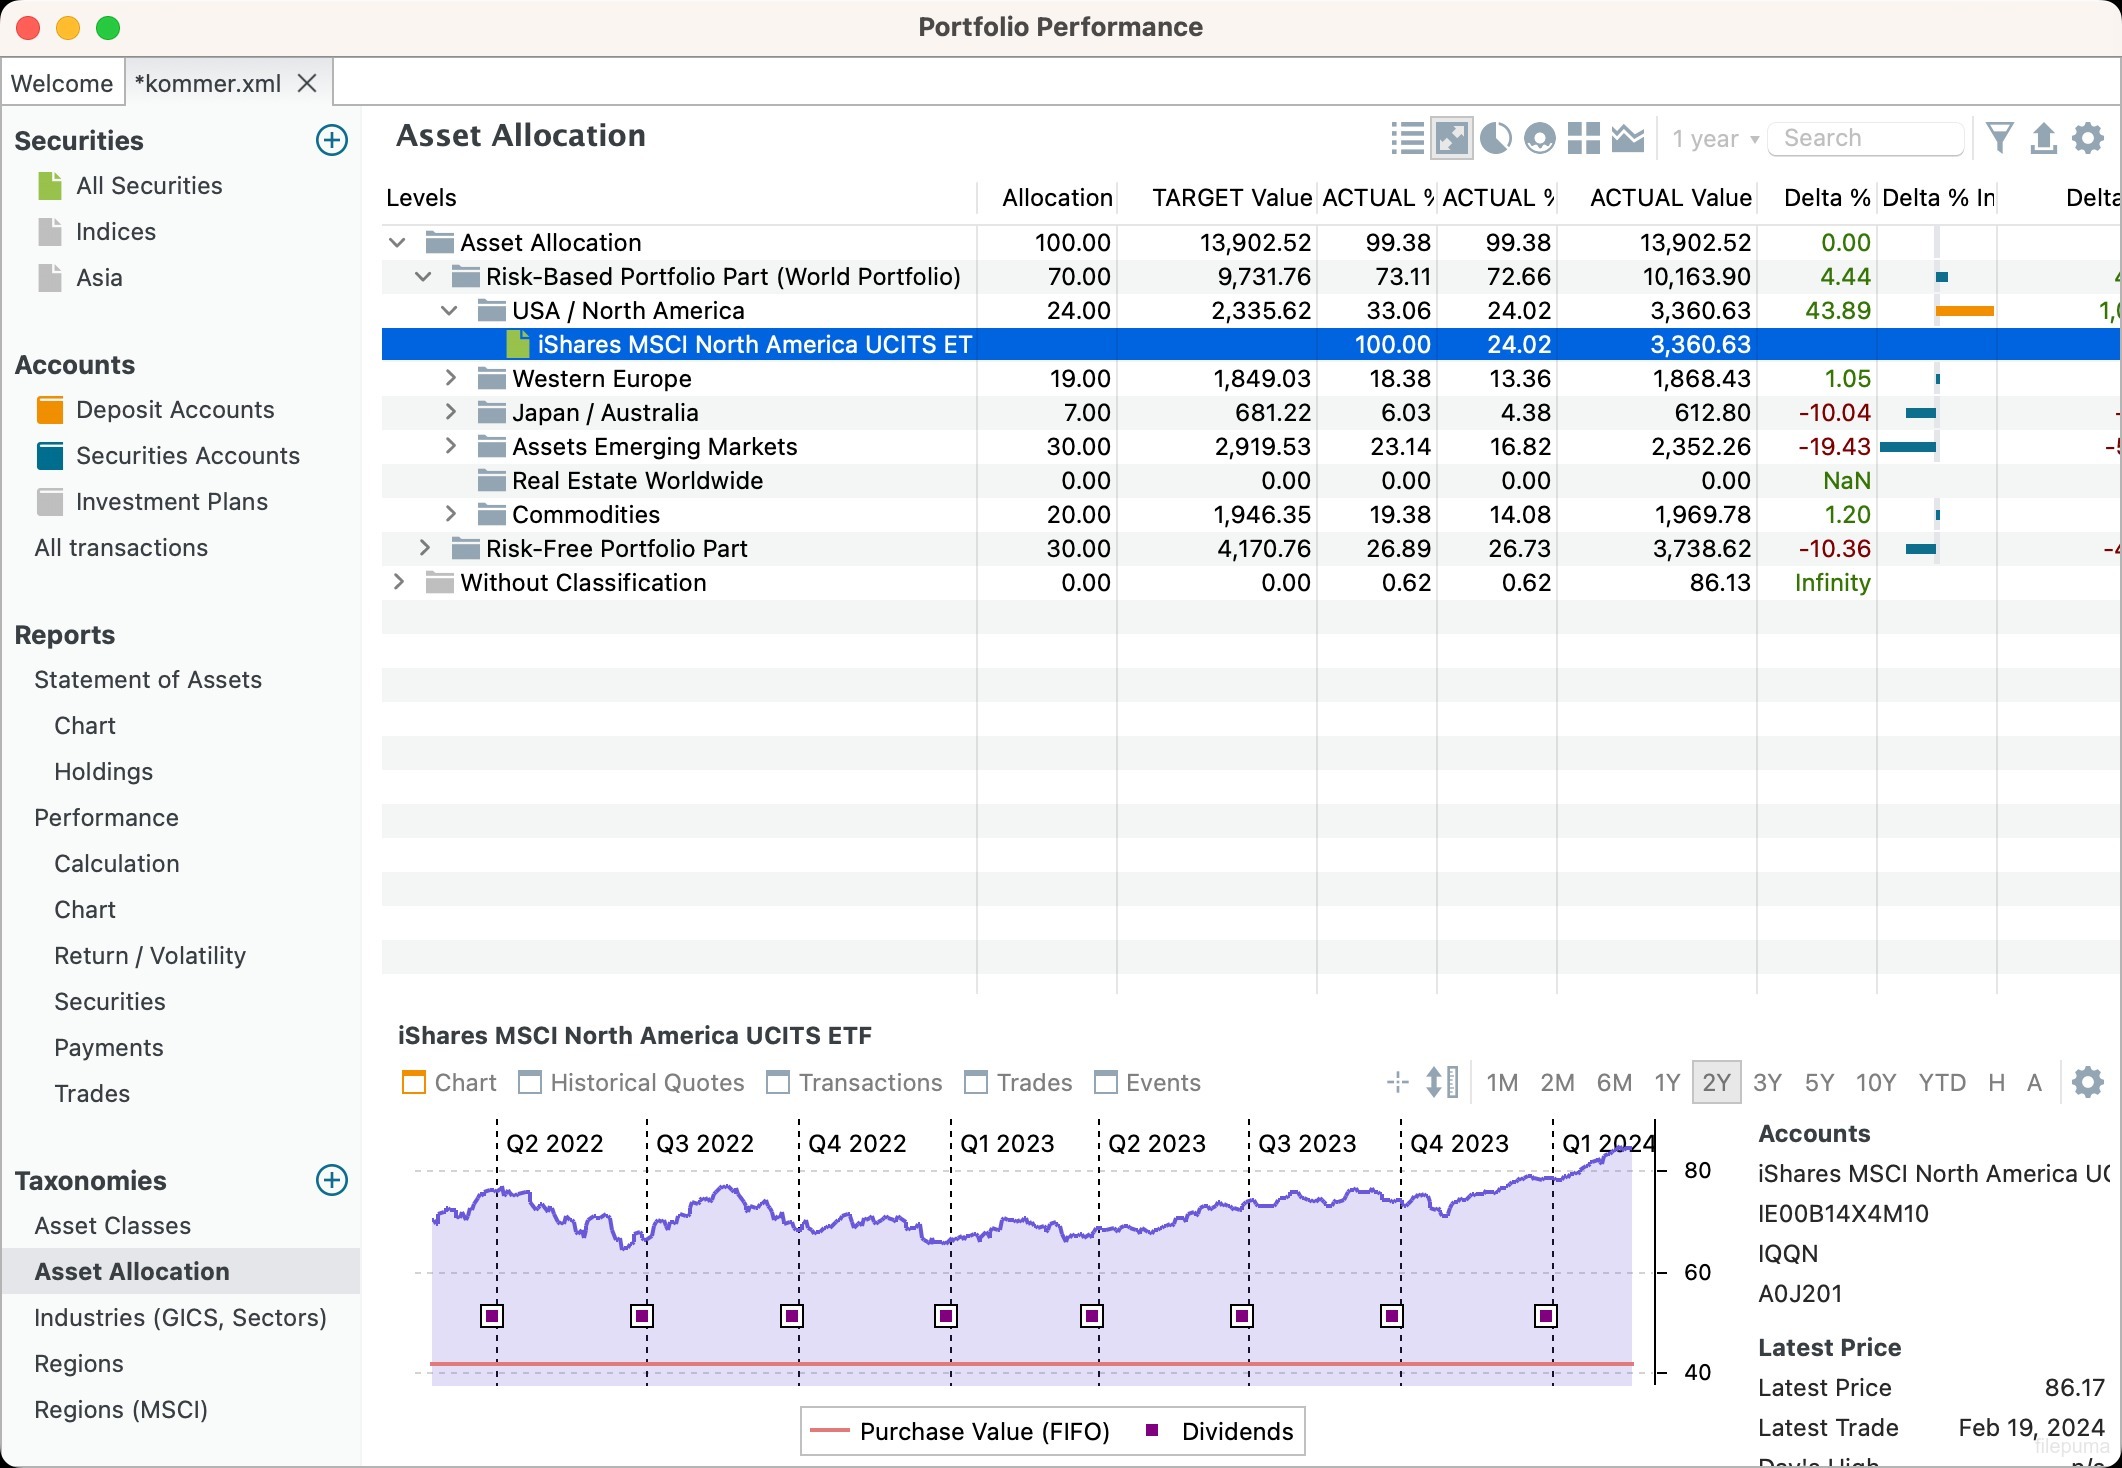Select the stacked area chart view icon

[1628, 138]
